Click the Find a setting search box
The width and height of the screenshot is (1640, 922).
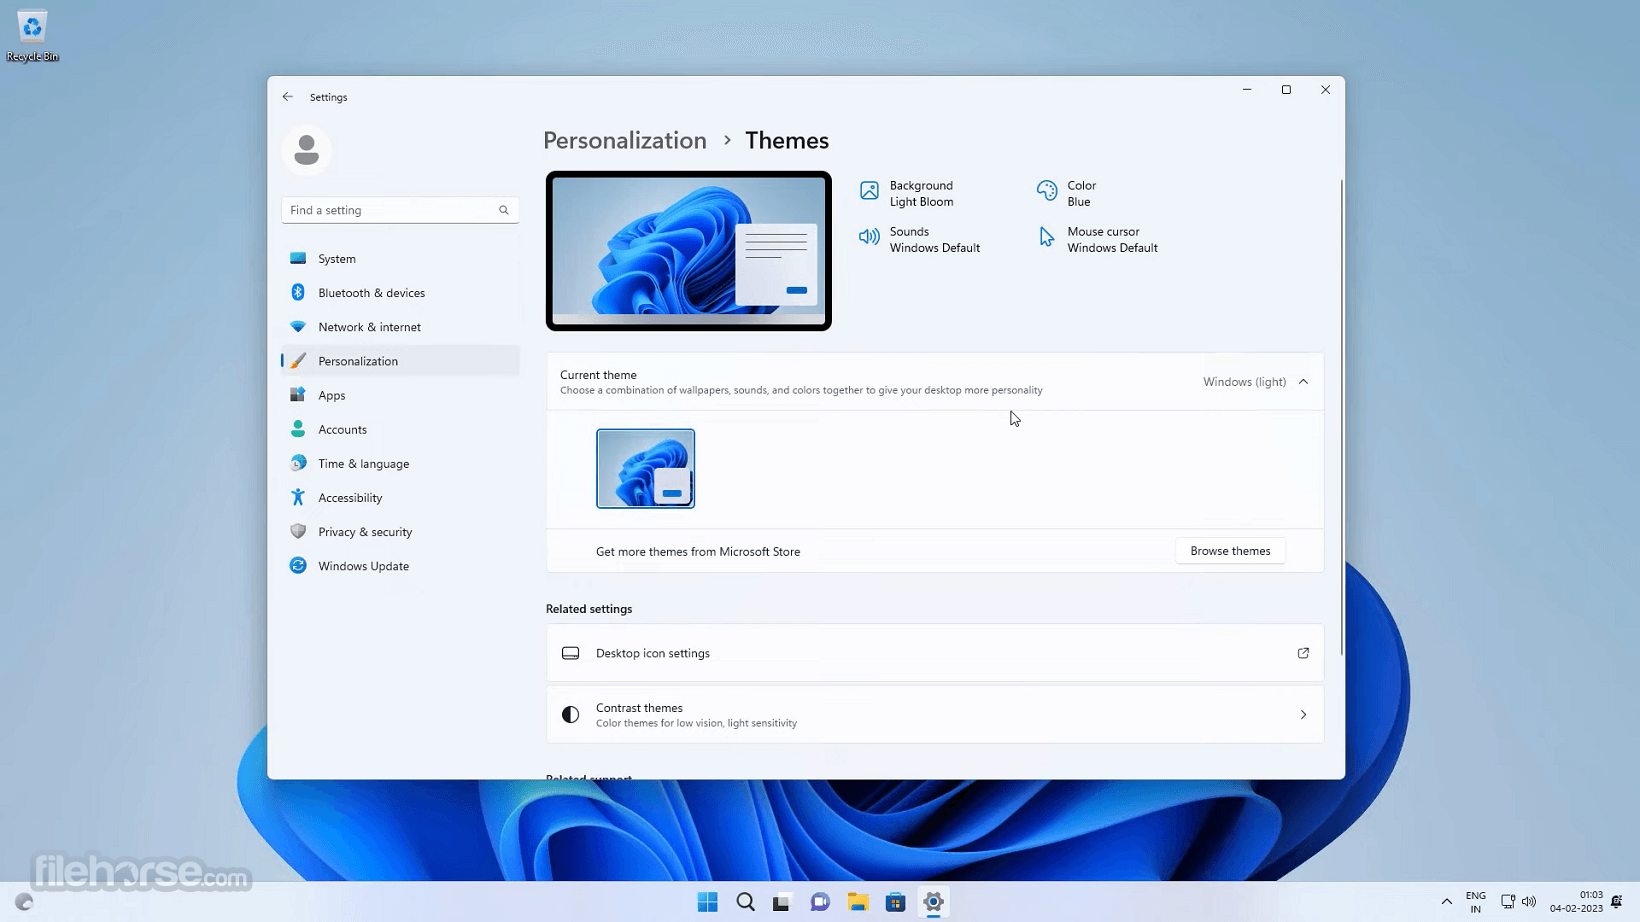click(x=391, y=210)
